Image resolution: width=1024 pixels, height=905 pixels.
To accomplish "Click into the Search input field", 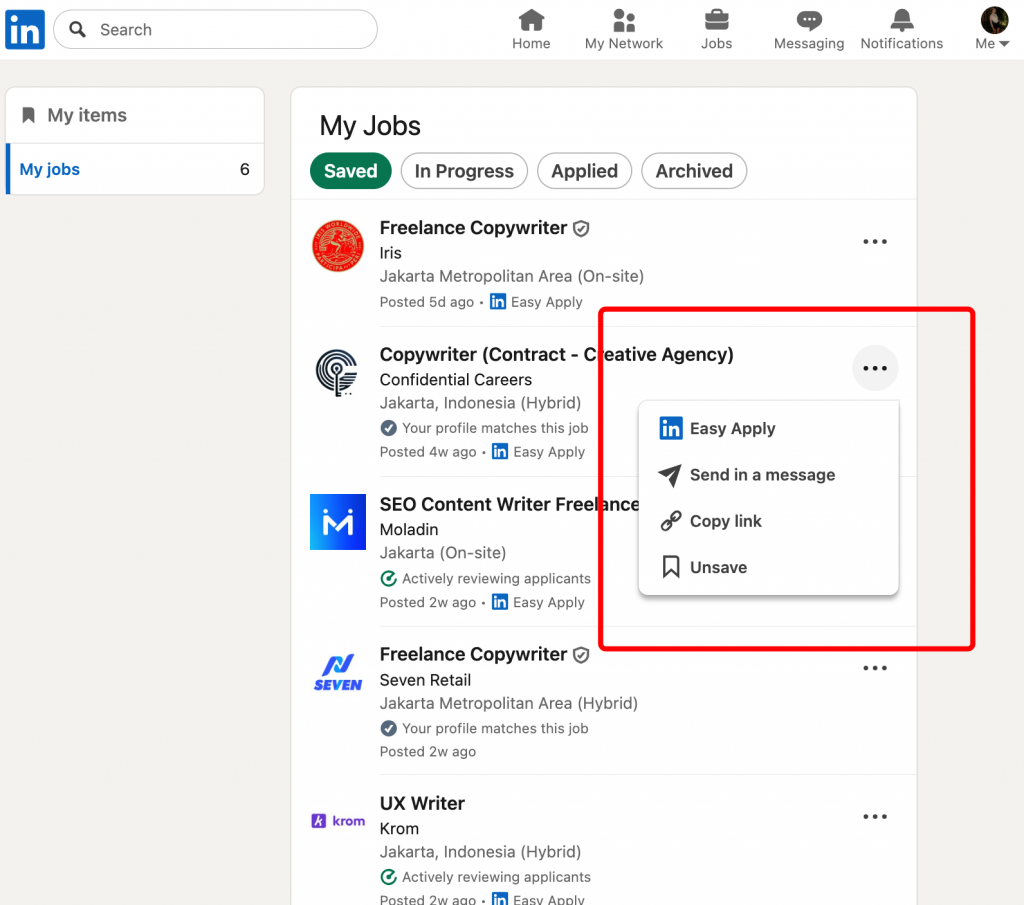I will (230, 30).
